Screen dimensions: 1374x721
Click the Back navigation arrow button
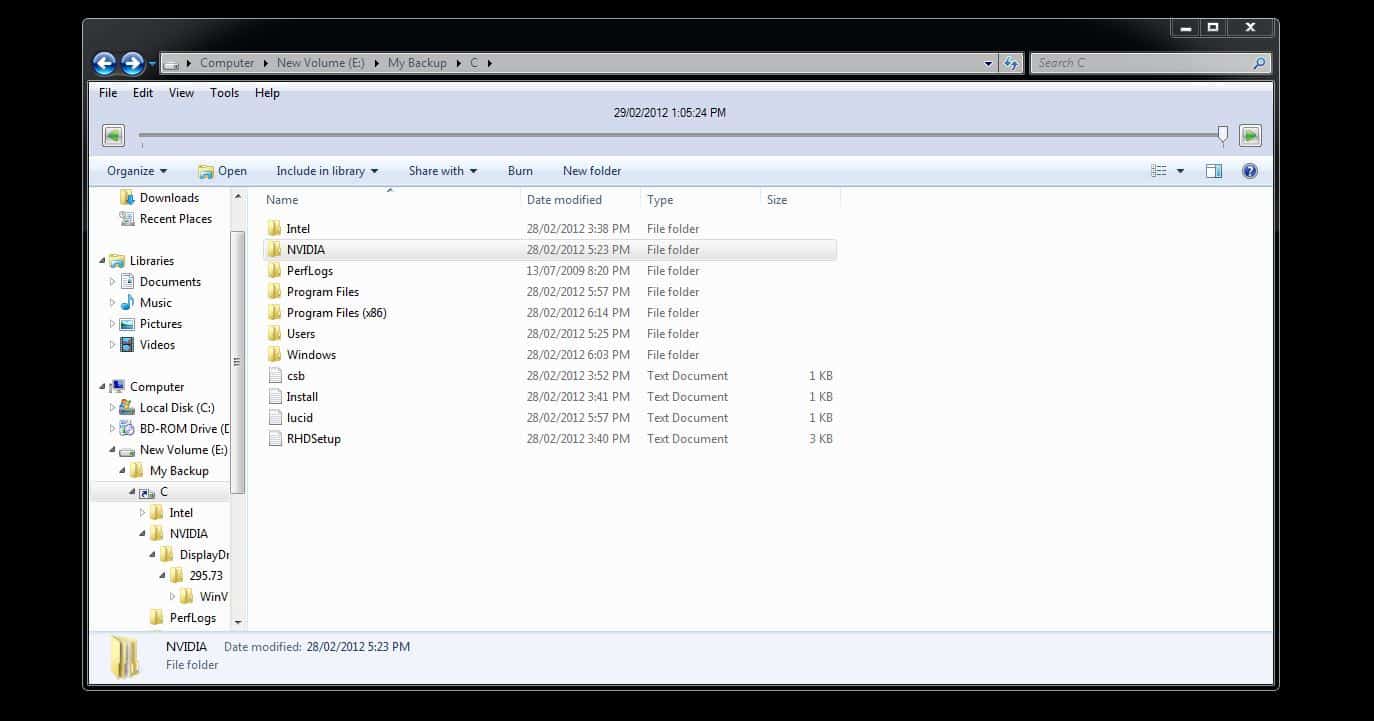(104, 64)
